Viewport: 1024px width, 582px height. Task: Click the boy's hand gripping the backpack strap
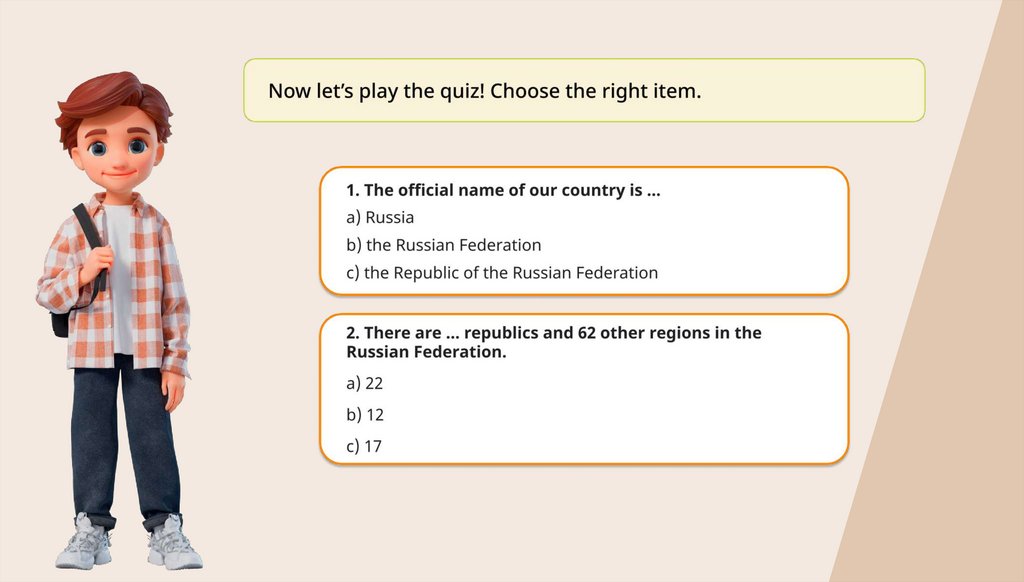pos(97,265)
